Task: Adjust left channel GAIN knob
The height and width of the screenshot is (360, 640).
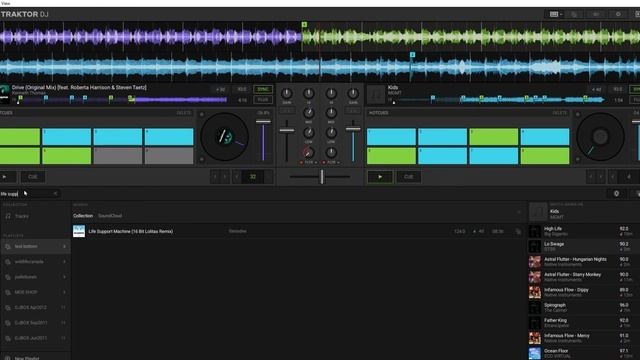Action: (x=287, y=94)
